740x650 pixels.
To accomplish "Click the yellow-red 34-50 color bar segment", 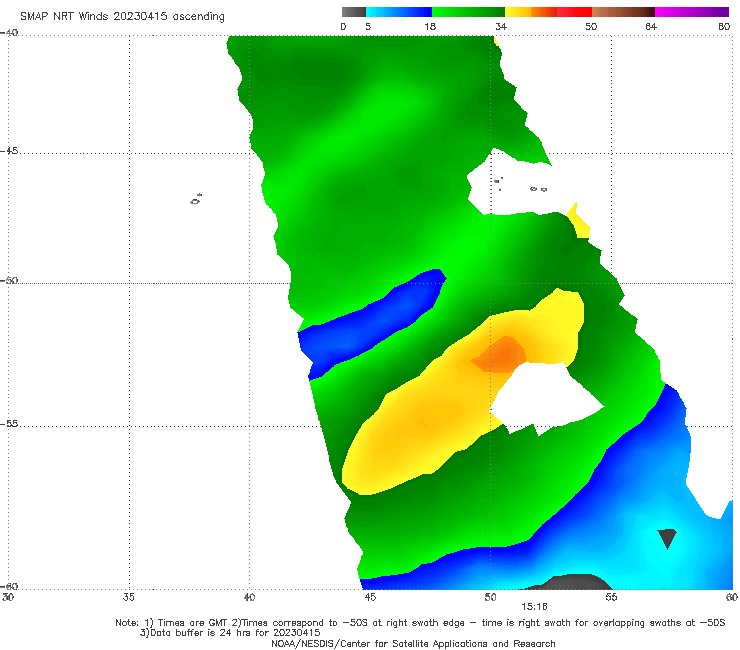I will pos(548,12).
